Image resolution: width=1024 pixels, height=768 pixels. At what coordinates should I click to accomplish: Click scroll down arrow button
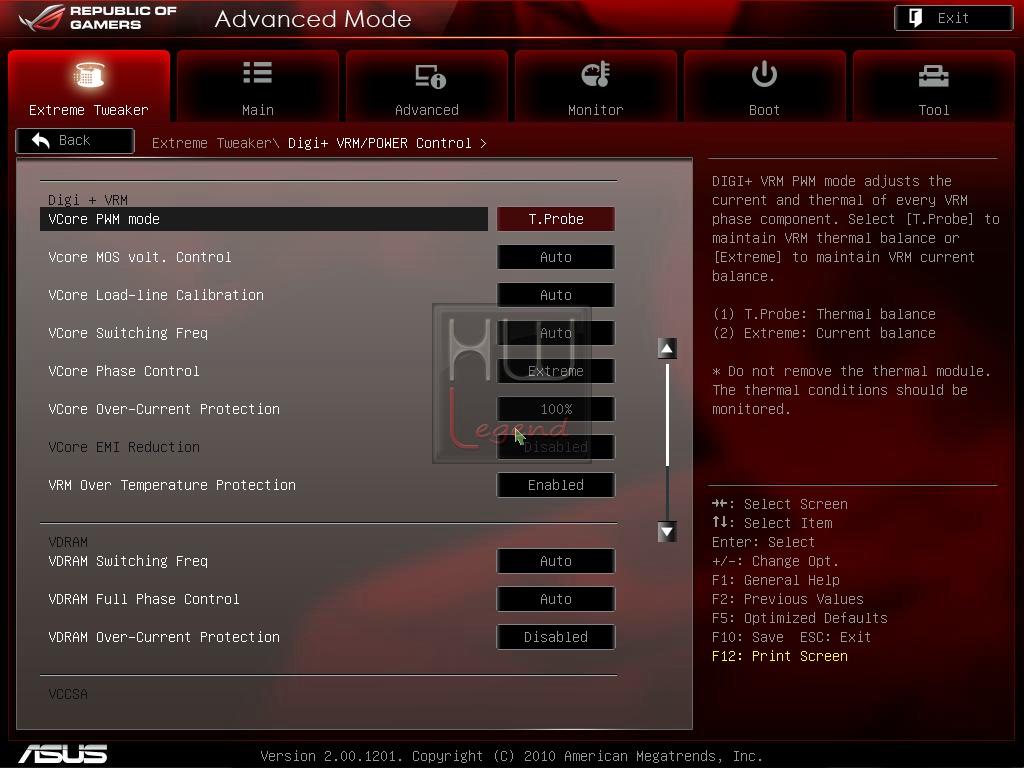667,532
